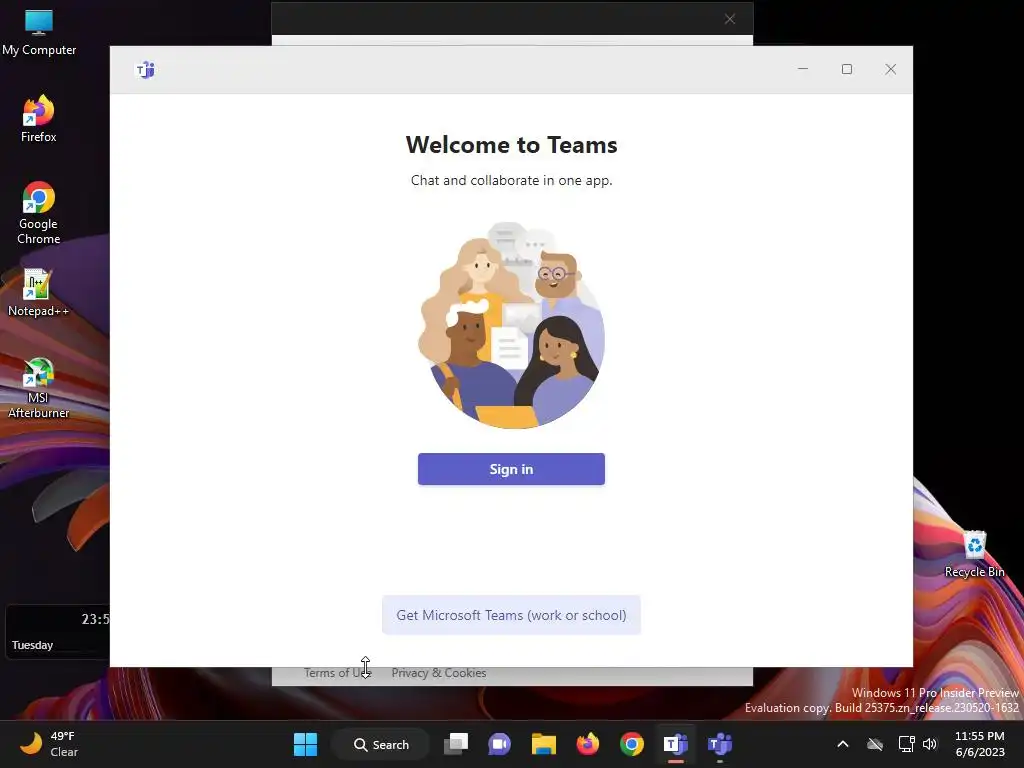Open the clock showing 11:55 PM
This screenshot has height=768, width=1024.
(980, 744)
